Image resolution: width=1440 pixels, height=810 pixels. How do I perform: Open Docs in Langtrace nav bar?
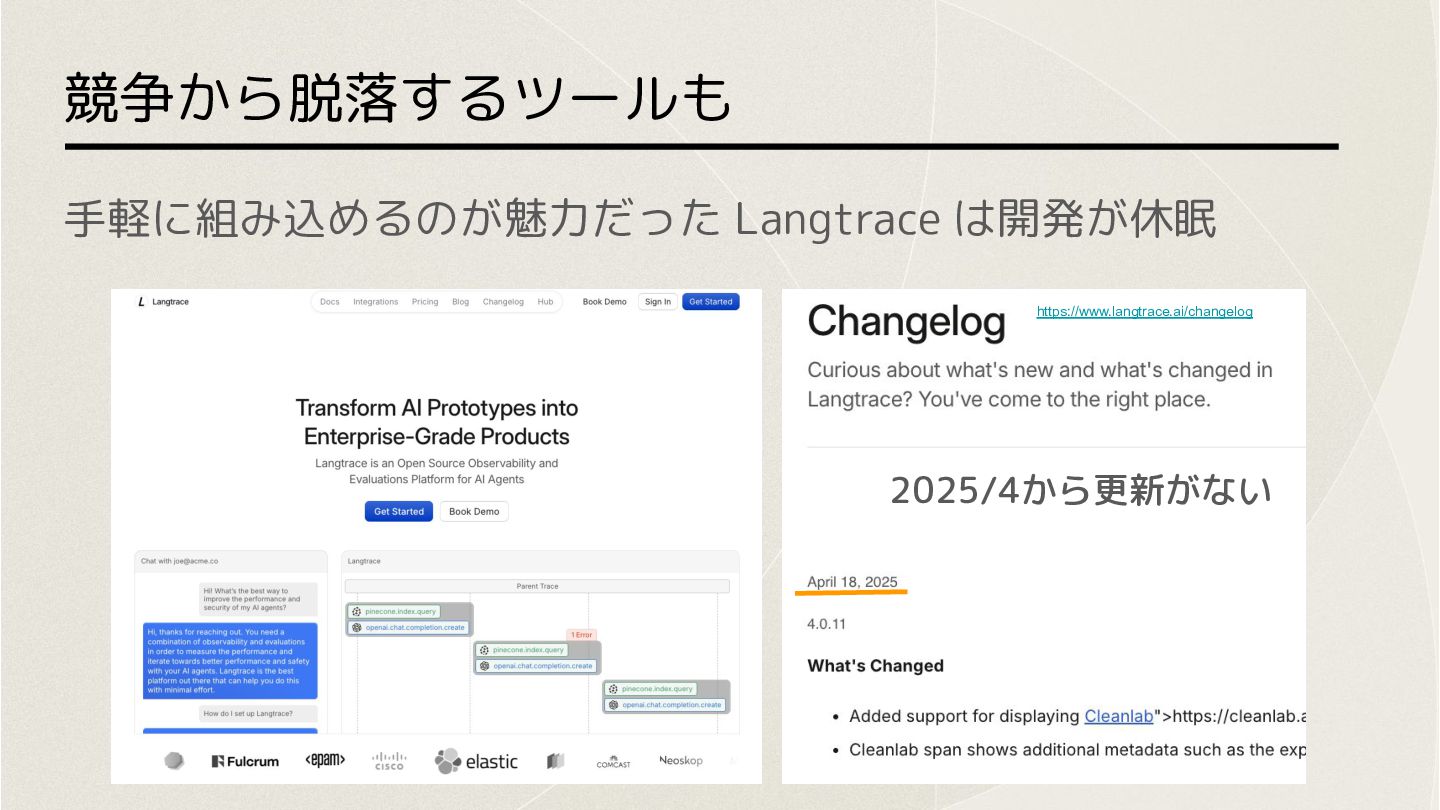coord(330,302)
